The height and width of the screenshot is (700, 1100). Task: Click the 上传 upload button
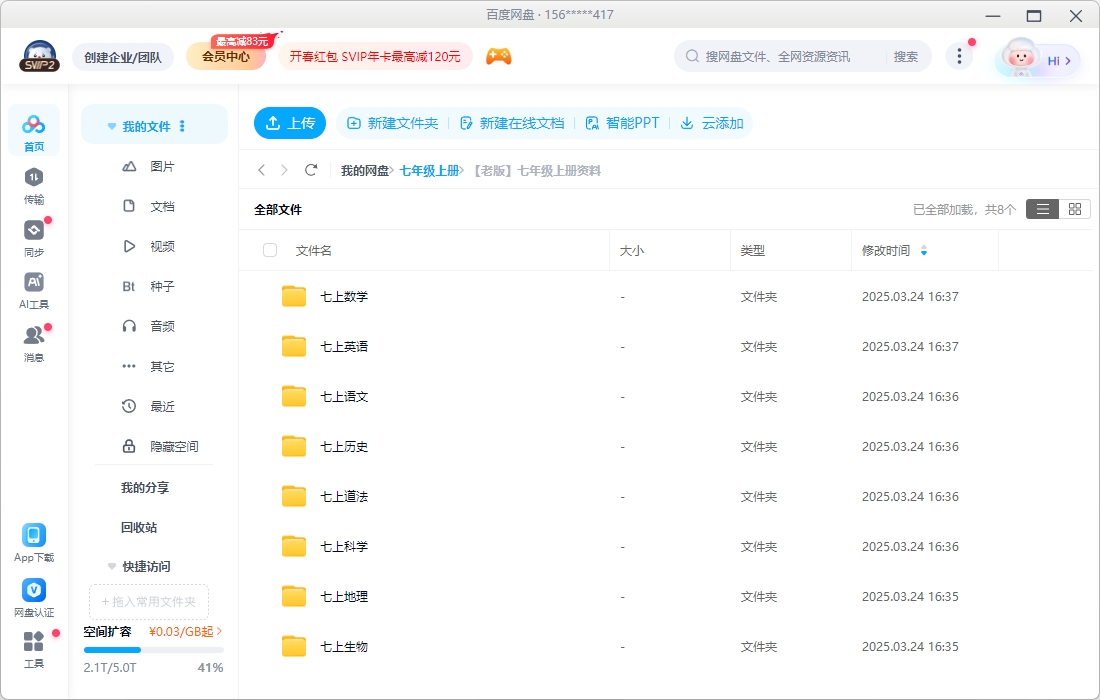290,123
